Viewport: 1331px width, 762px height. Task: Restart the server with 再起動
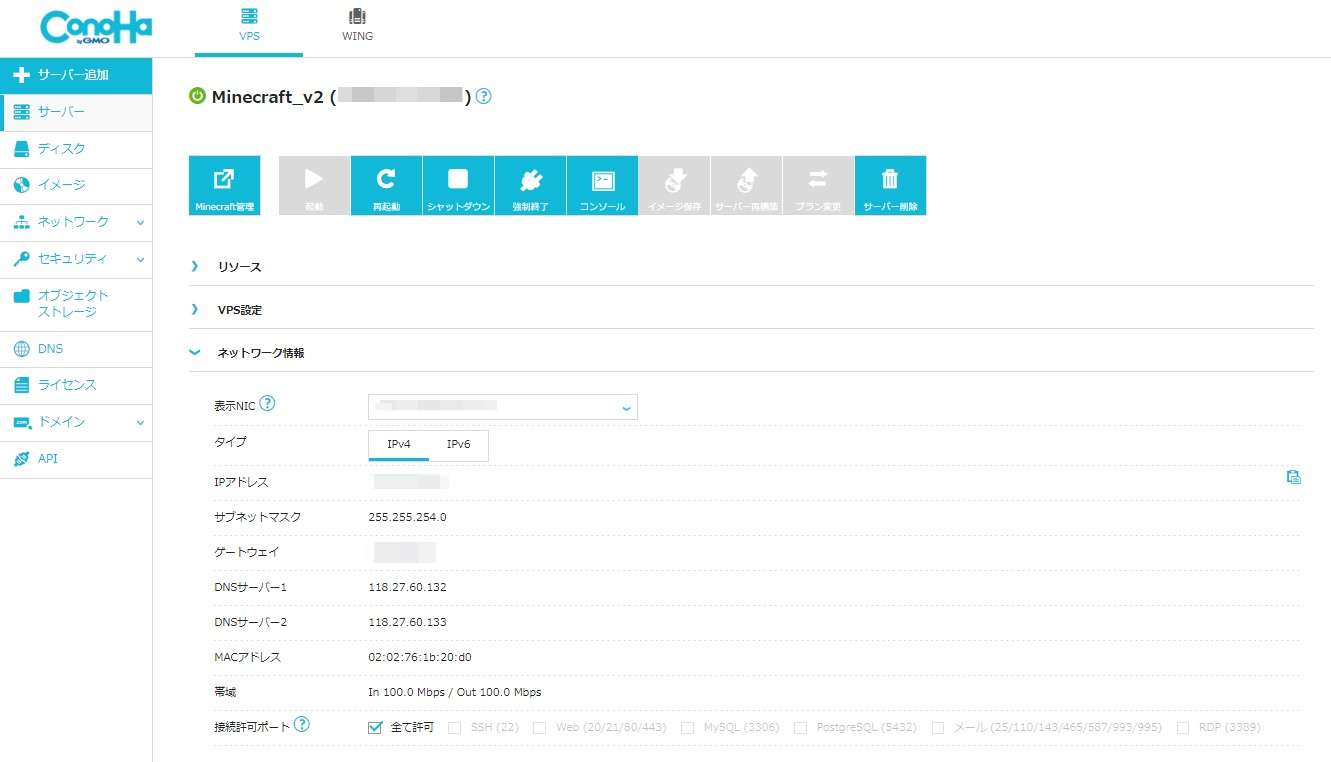pyautogui.click(x=386, y=185)
